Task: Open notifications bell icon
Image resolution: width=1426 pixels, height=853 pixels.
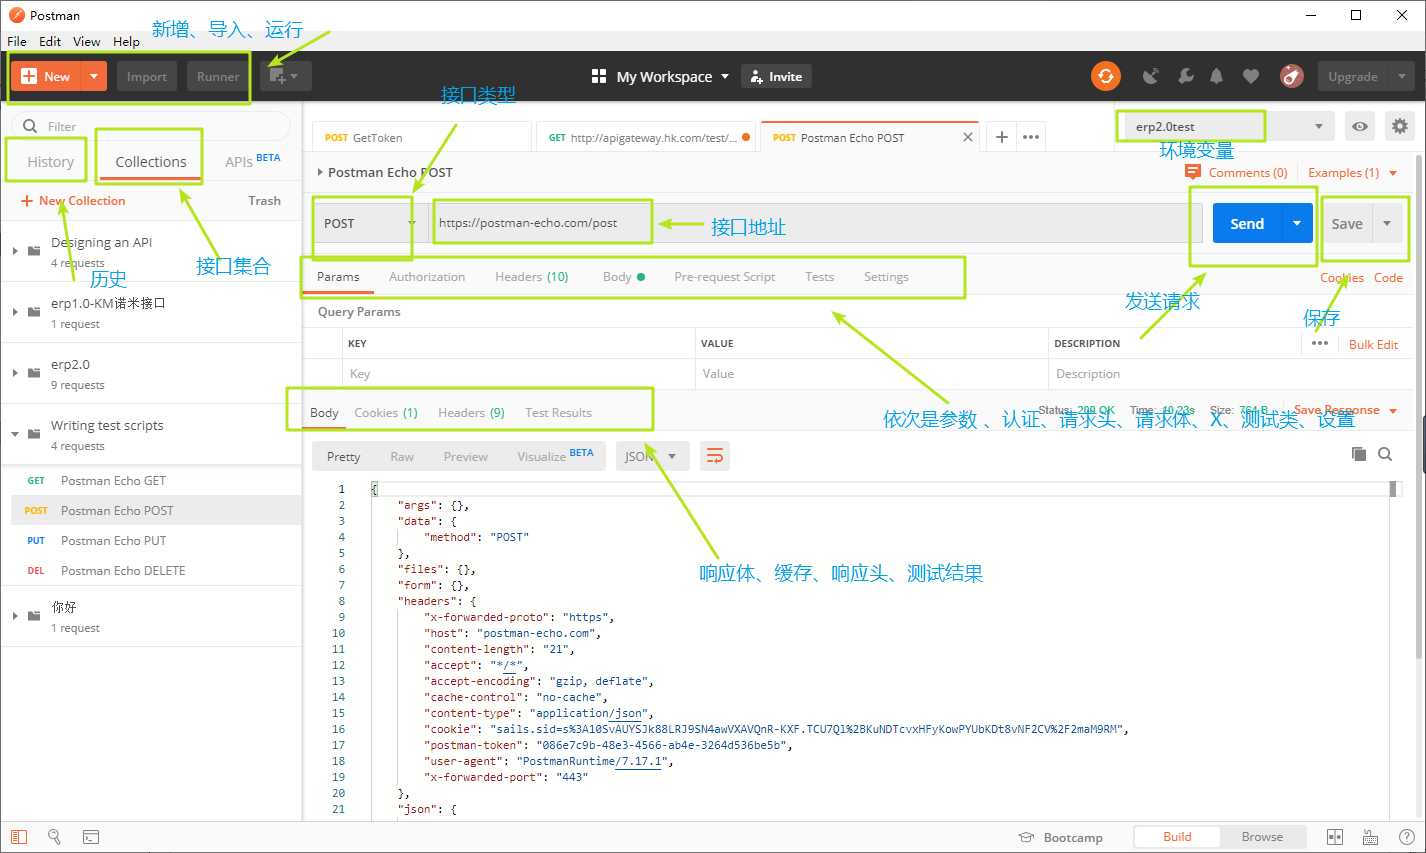Action: pos(1217,76)
